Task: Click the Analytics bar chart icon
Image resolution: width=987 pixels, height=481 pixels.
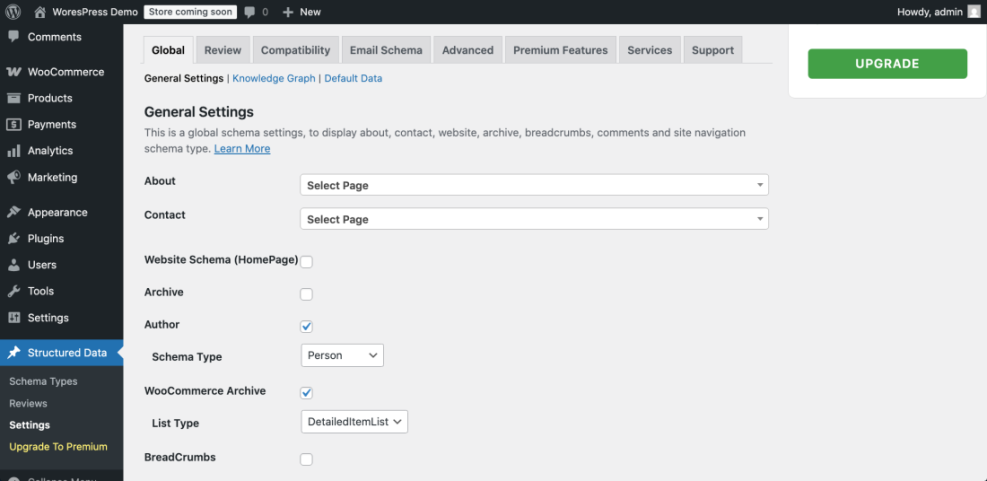Action: coord(13,151)
